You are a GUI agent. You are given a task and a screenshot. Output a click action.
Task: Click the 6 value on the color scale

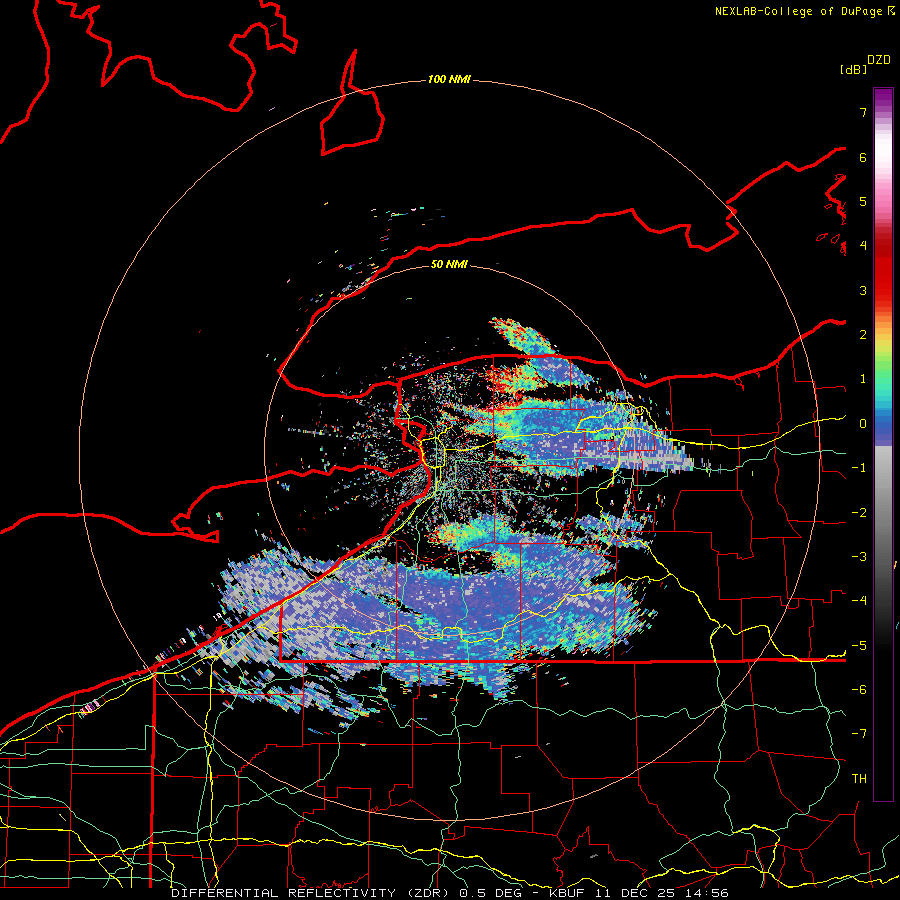863,157
